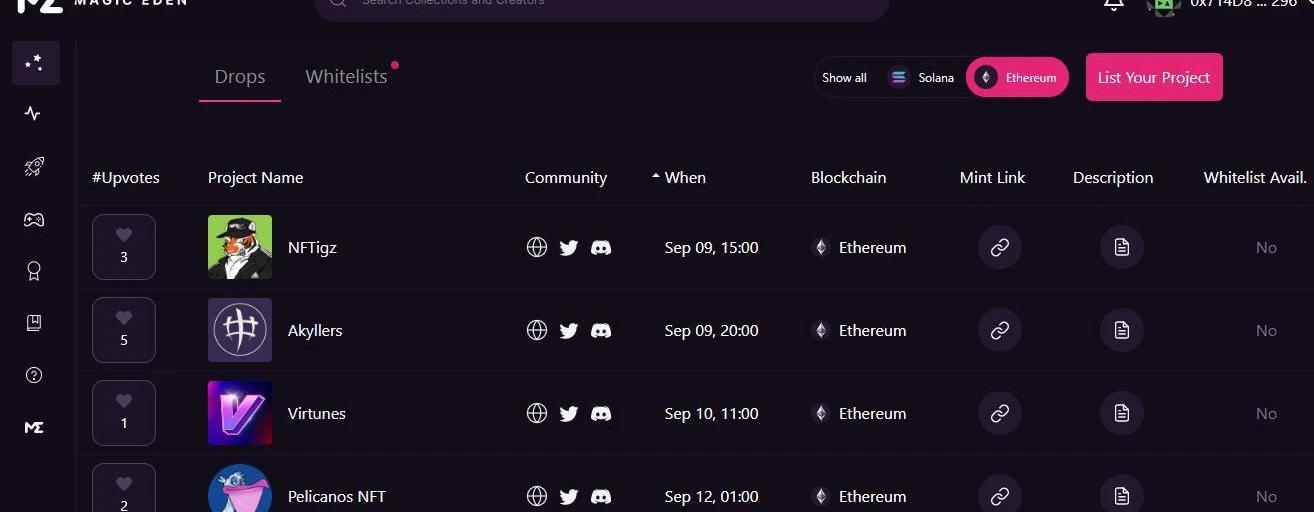The height and width of the screenshot is (512, 1314).
Task: Open Akyllers Twitter page
Action: pyautogui.click(x=569, y=331)
